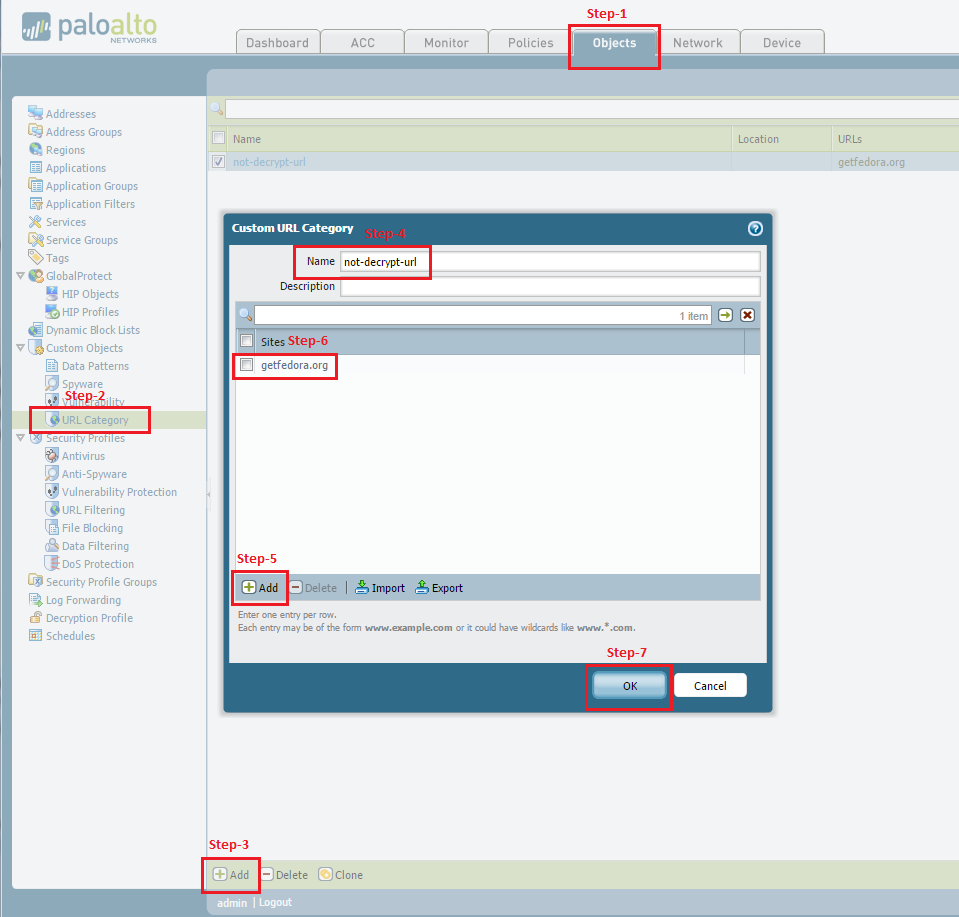The width and height of the screenshot is (959, 917).
Task: Click the dialog sites search field
Action: pyautogui.click(x=483, y=315)
